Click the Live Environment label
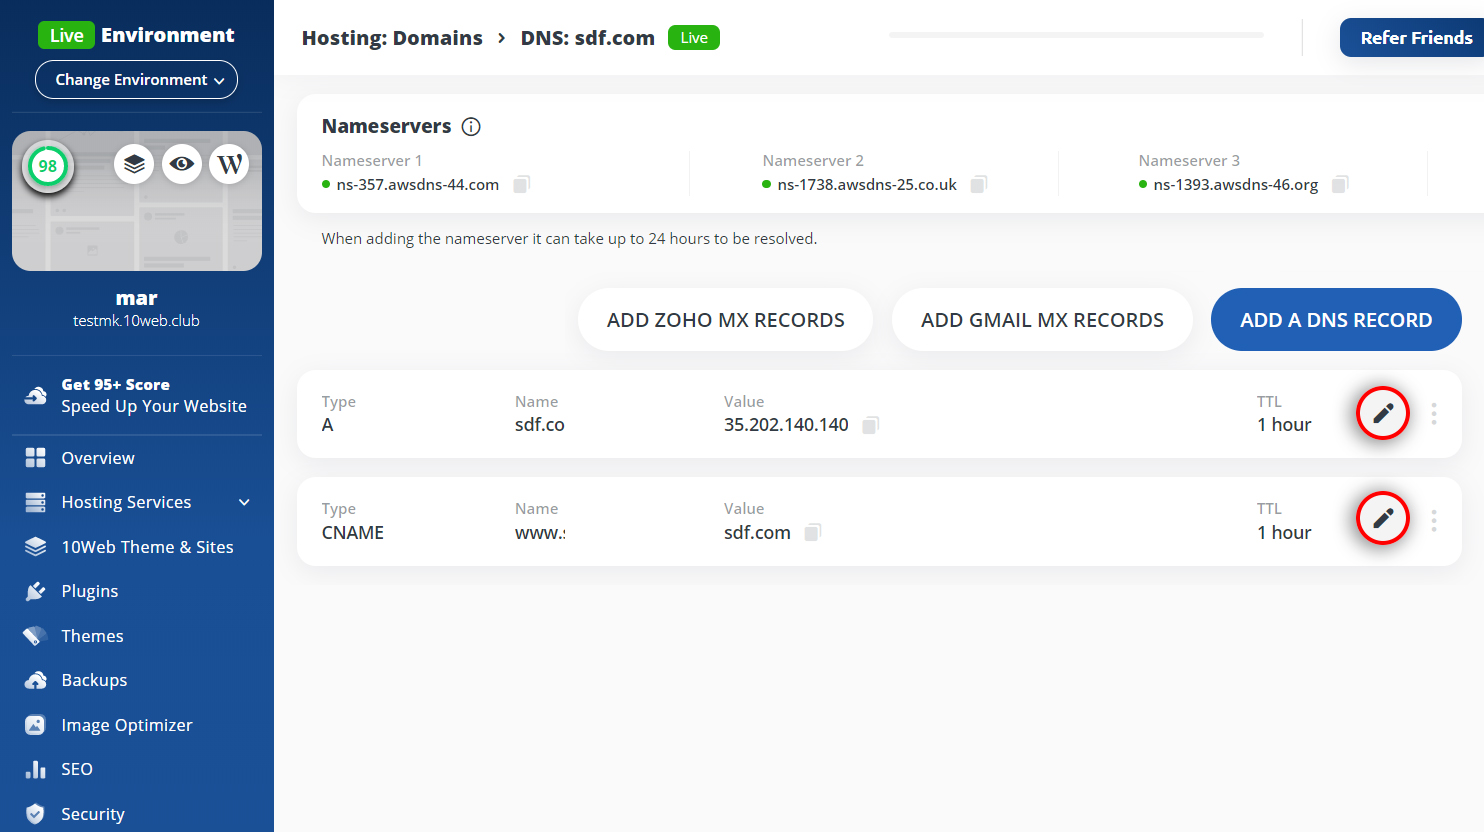The width and height of the screenshot is (1484, 832). (136, 35)
